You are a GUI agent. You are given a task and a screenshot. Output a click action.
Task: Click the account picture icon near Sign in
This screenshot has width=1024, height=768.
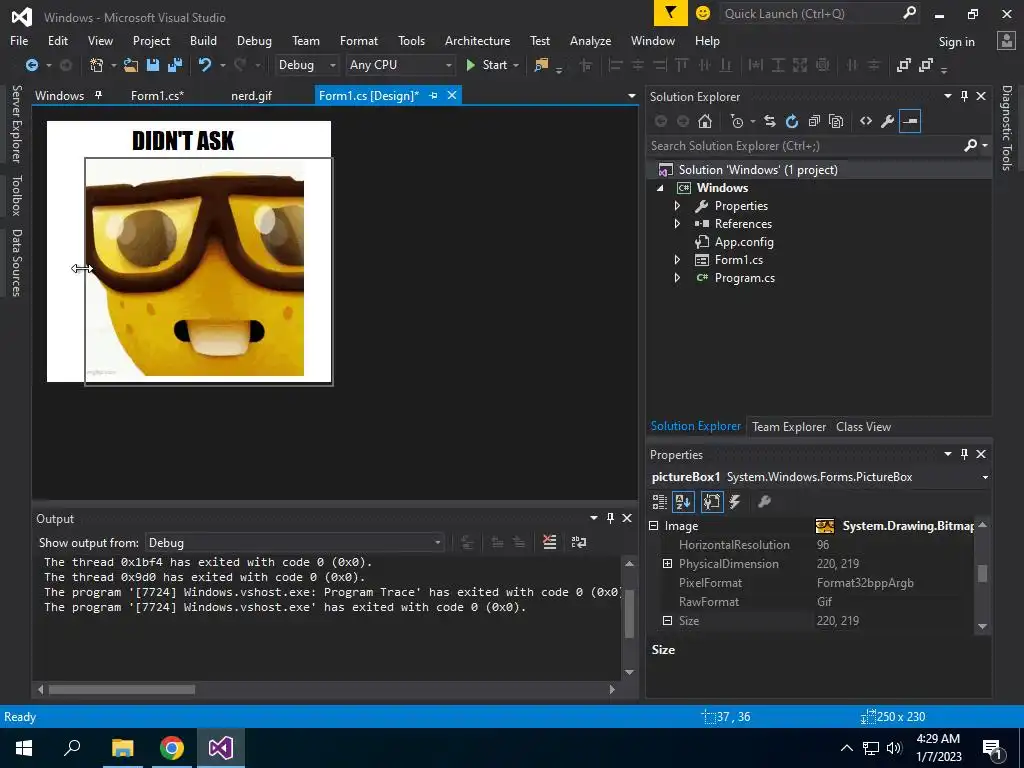pyautogui.click(x=1006, y=41)
